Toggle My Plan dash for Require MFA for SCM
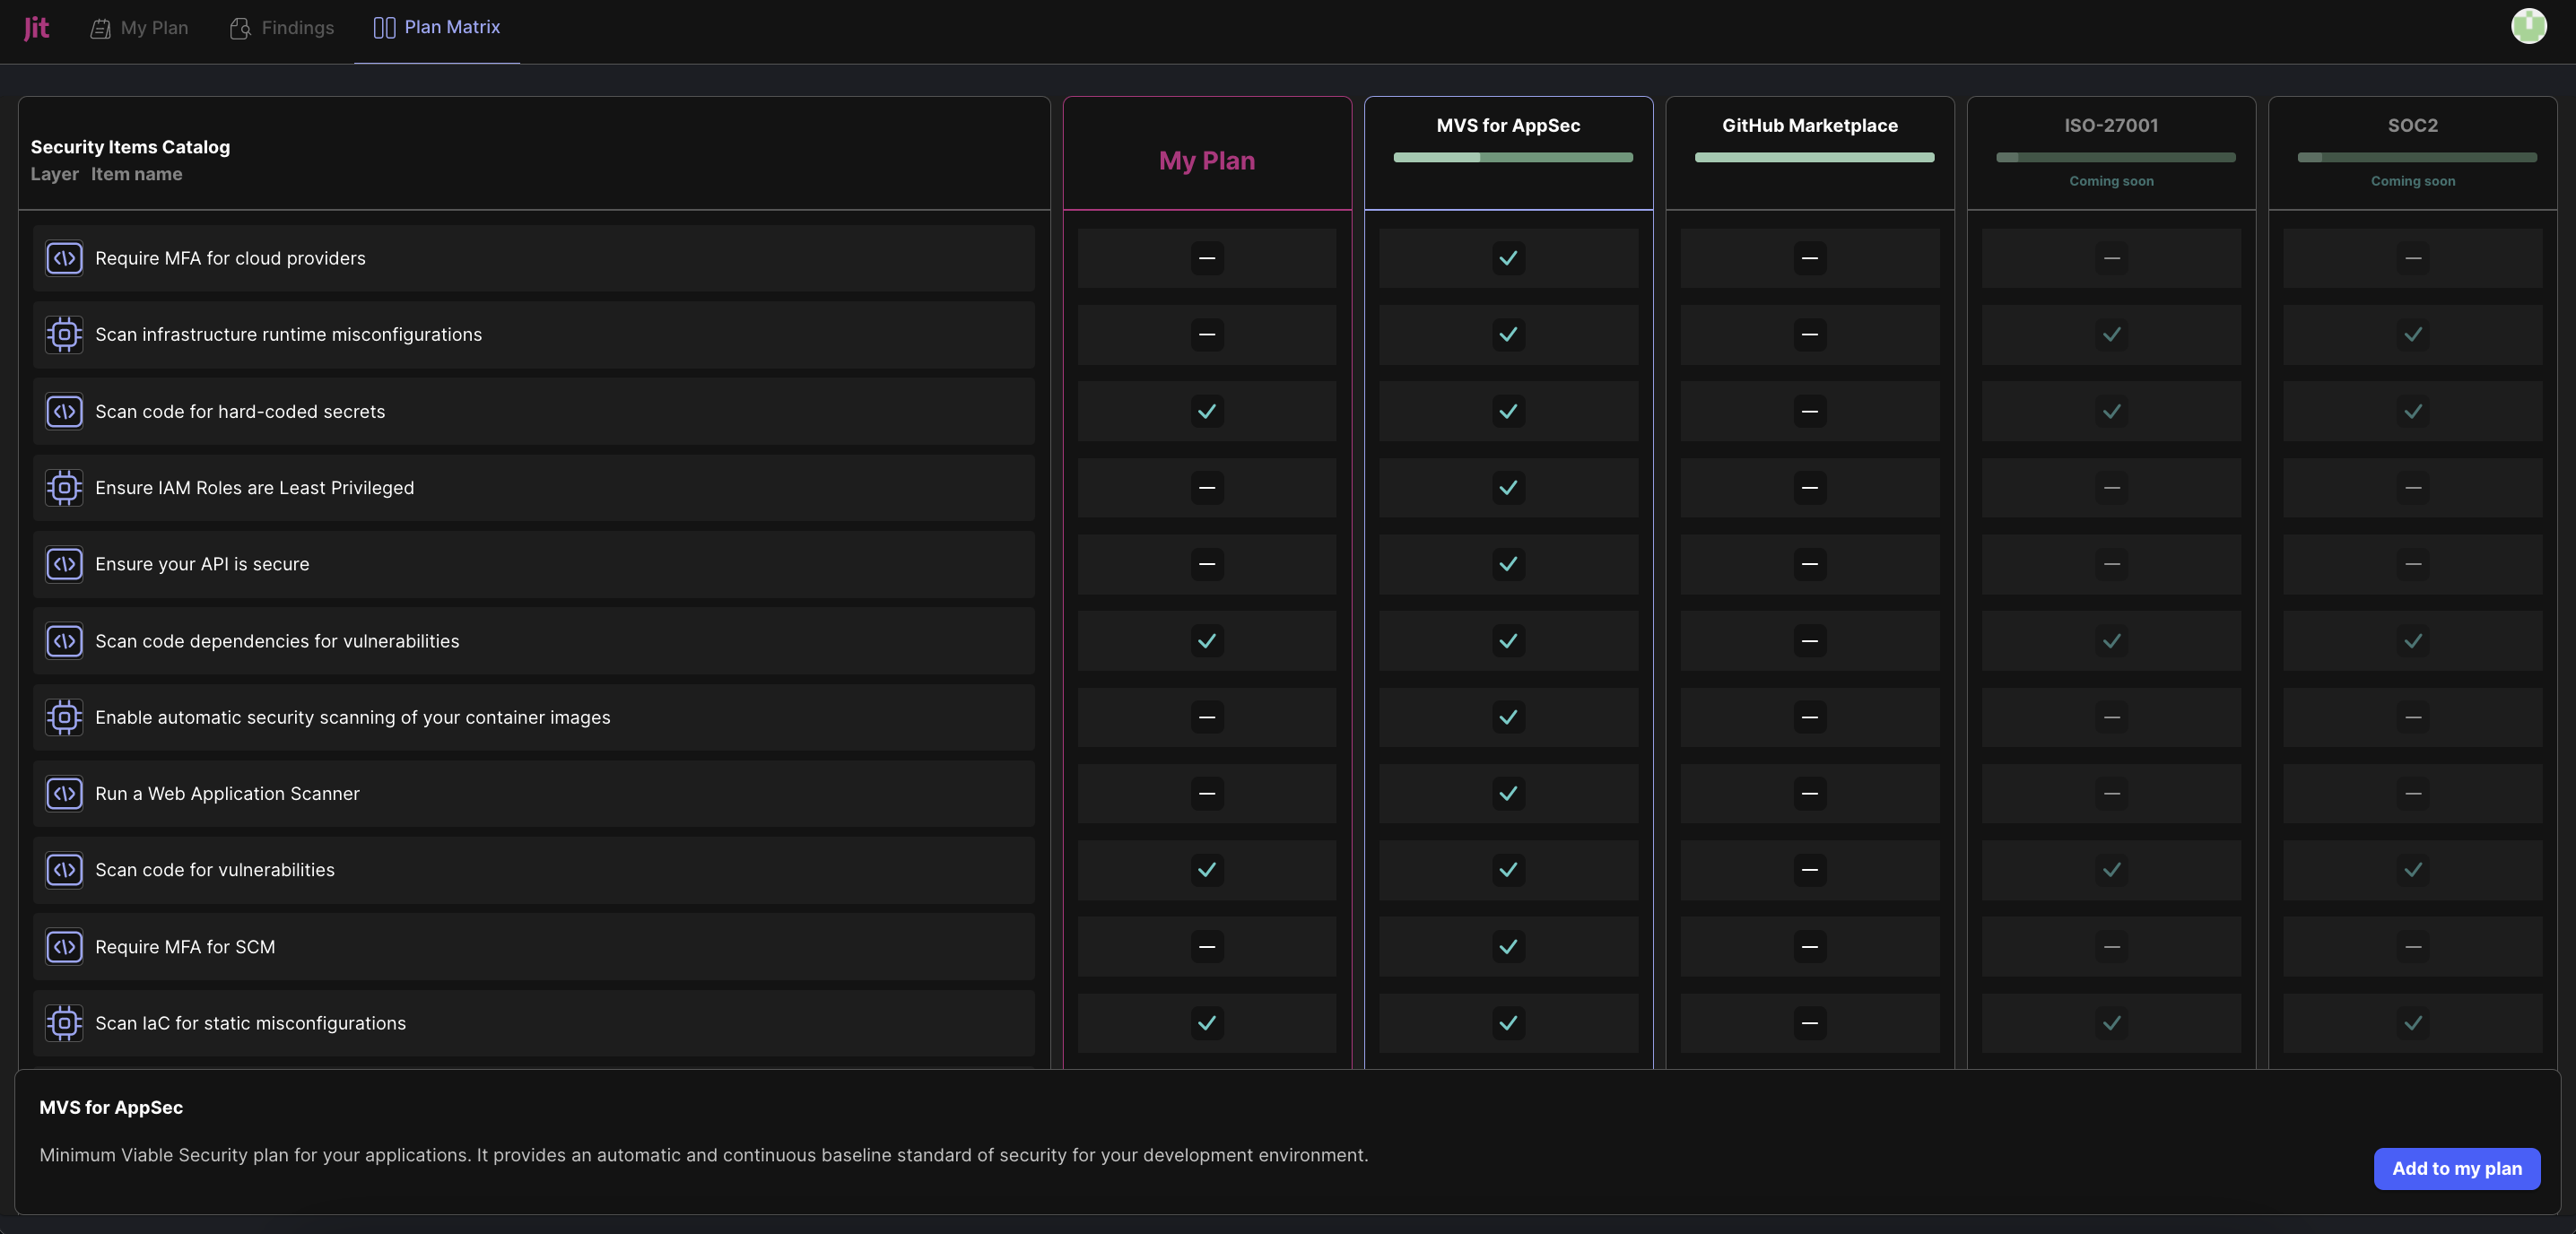Viewport: 2576px width, 1234px height. pos(1207,947)
